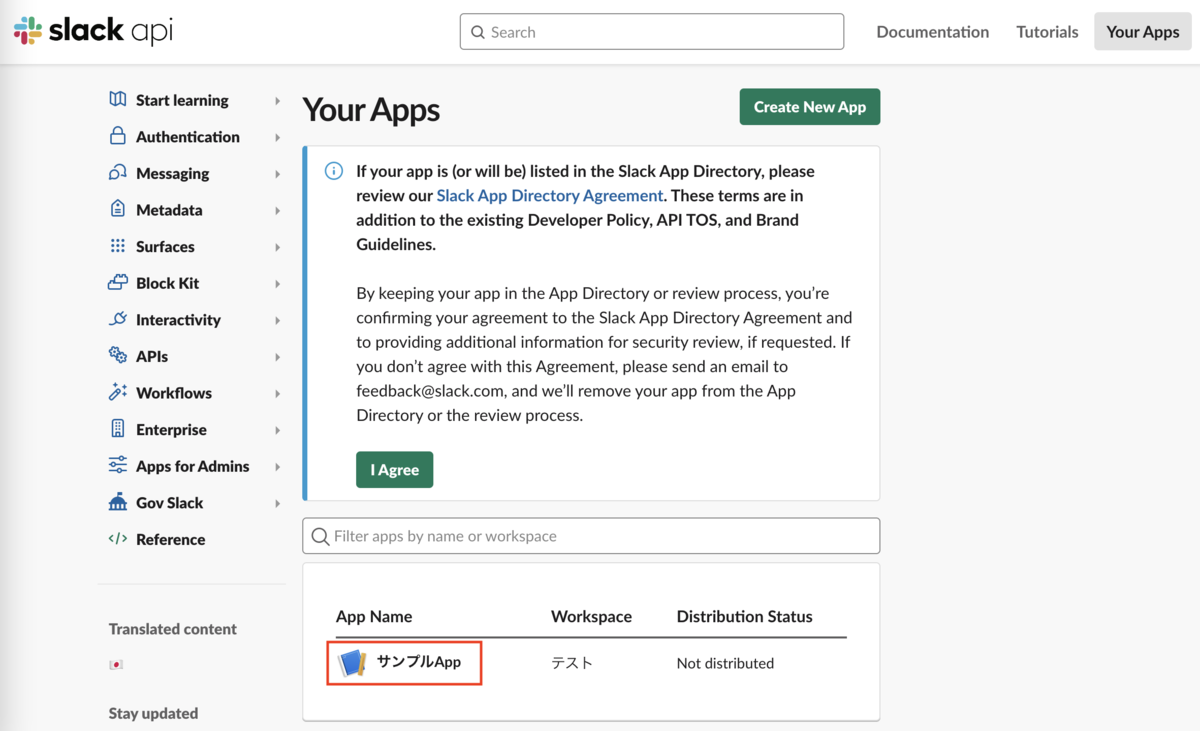Click the Metadata clipboard icon
Screen dimensions: 1200x731
pos(118,209)
